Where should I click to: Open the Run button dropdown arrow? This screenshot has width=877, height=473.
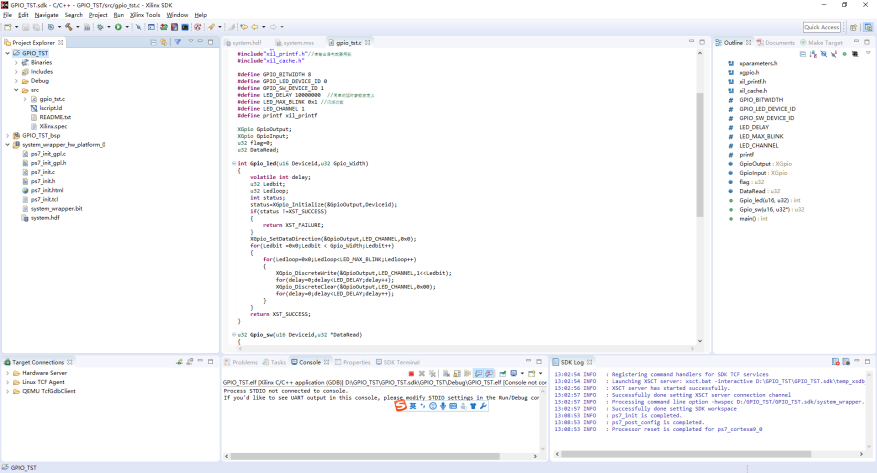tap(127, 27)
